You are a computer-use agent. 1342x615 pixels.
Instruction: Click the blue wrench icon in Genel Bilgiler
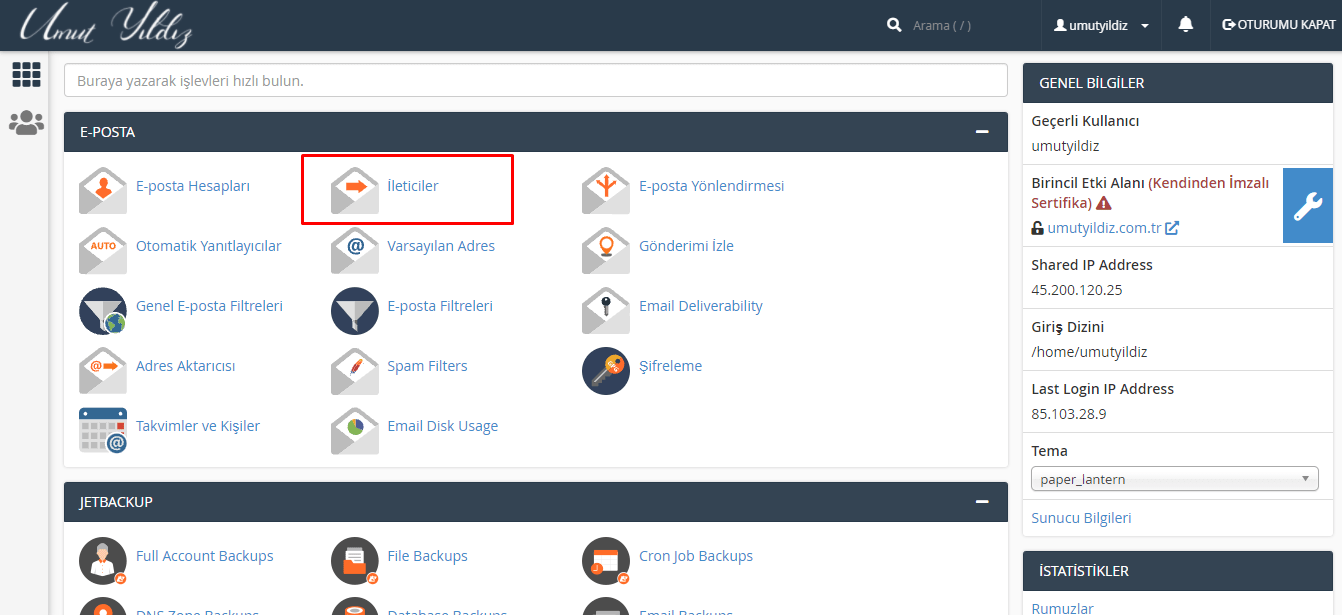coord(1308,205)
